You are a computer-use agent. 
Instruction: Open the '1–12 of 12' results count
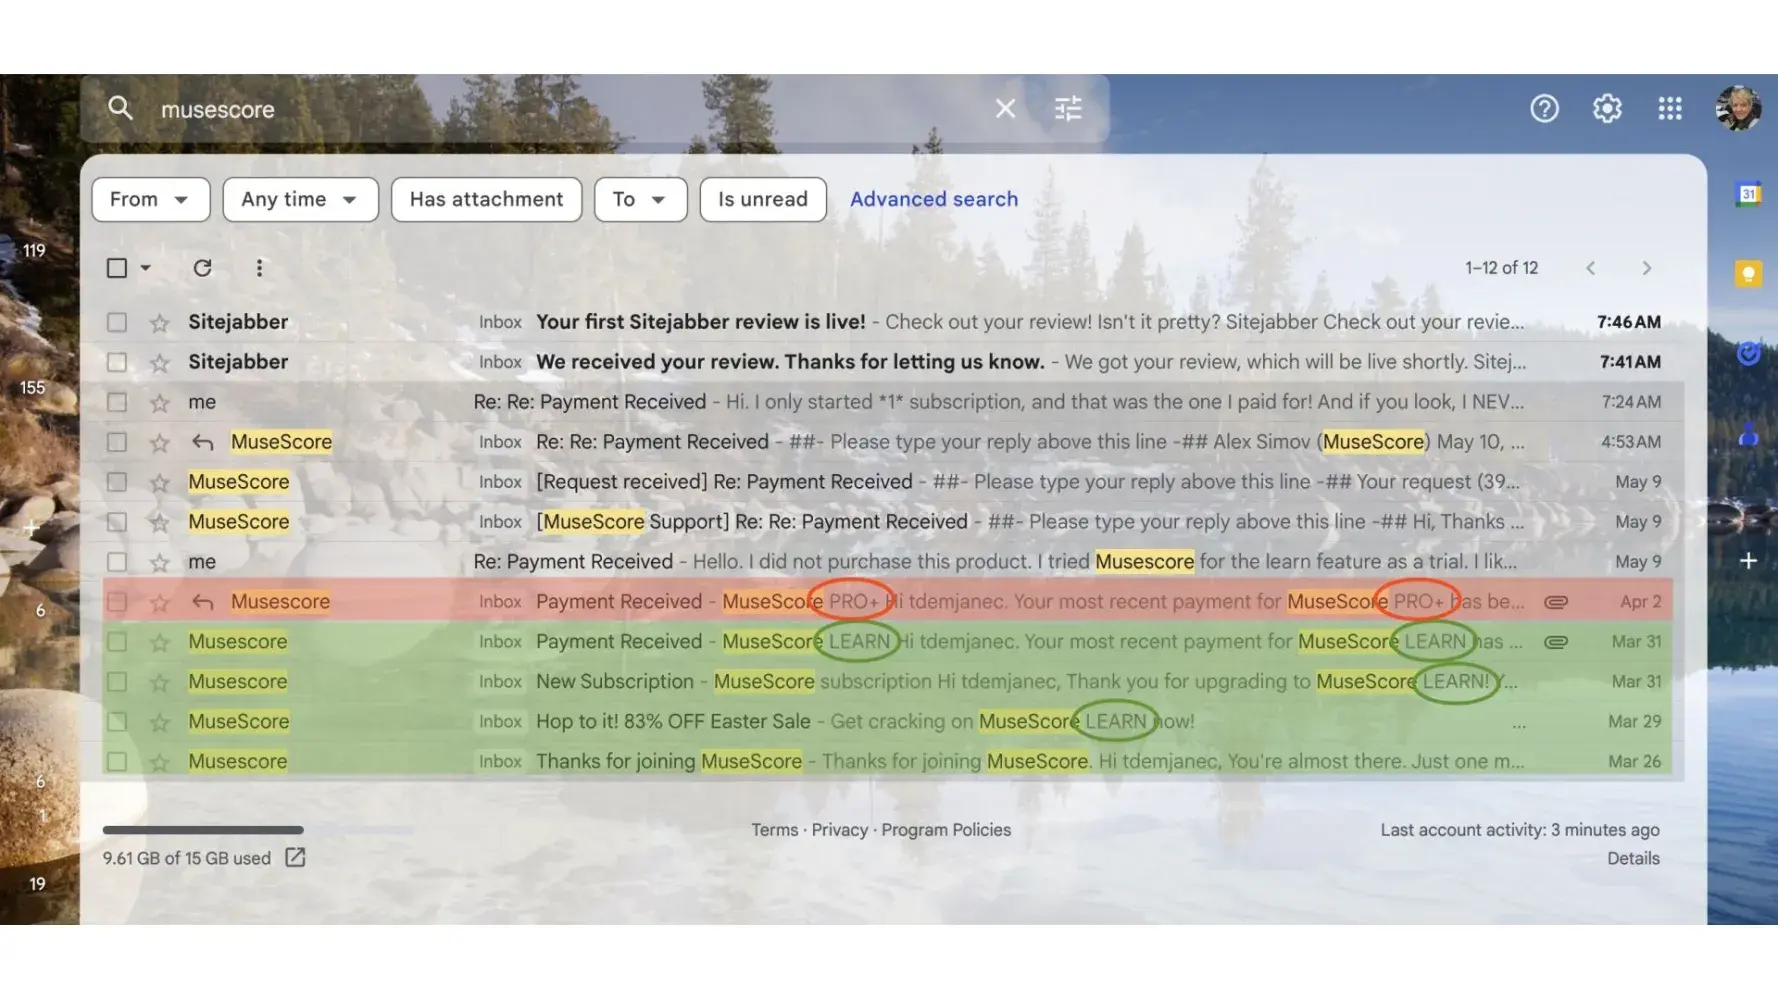click(x=1501, y=268)
